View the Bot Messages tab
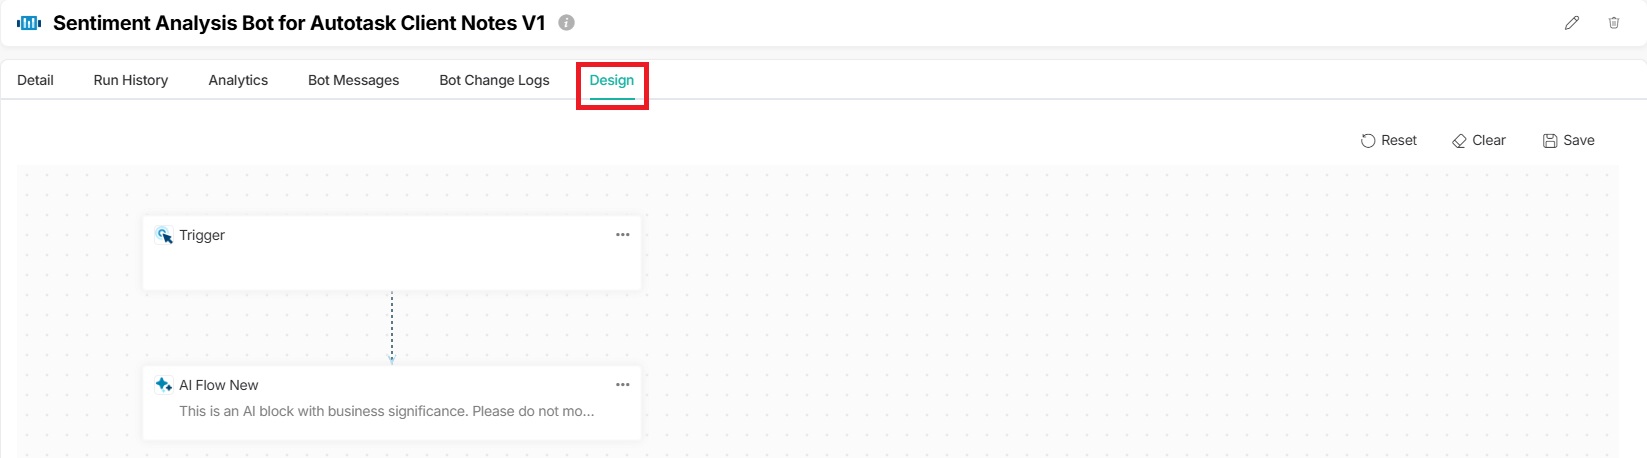 click(353, 80)
